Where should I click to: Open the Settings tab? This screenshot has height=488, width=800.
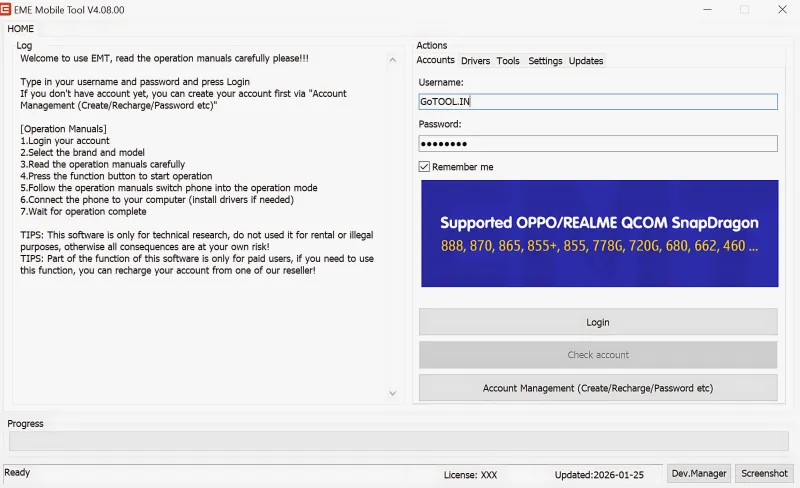545,61
